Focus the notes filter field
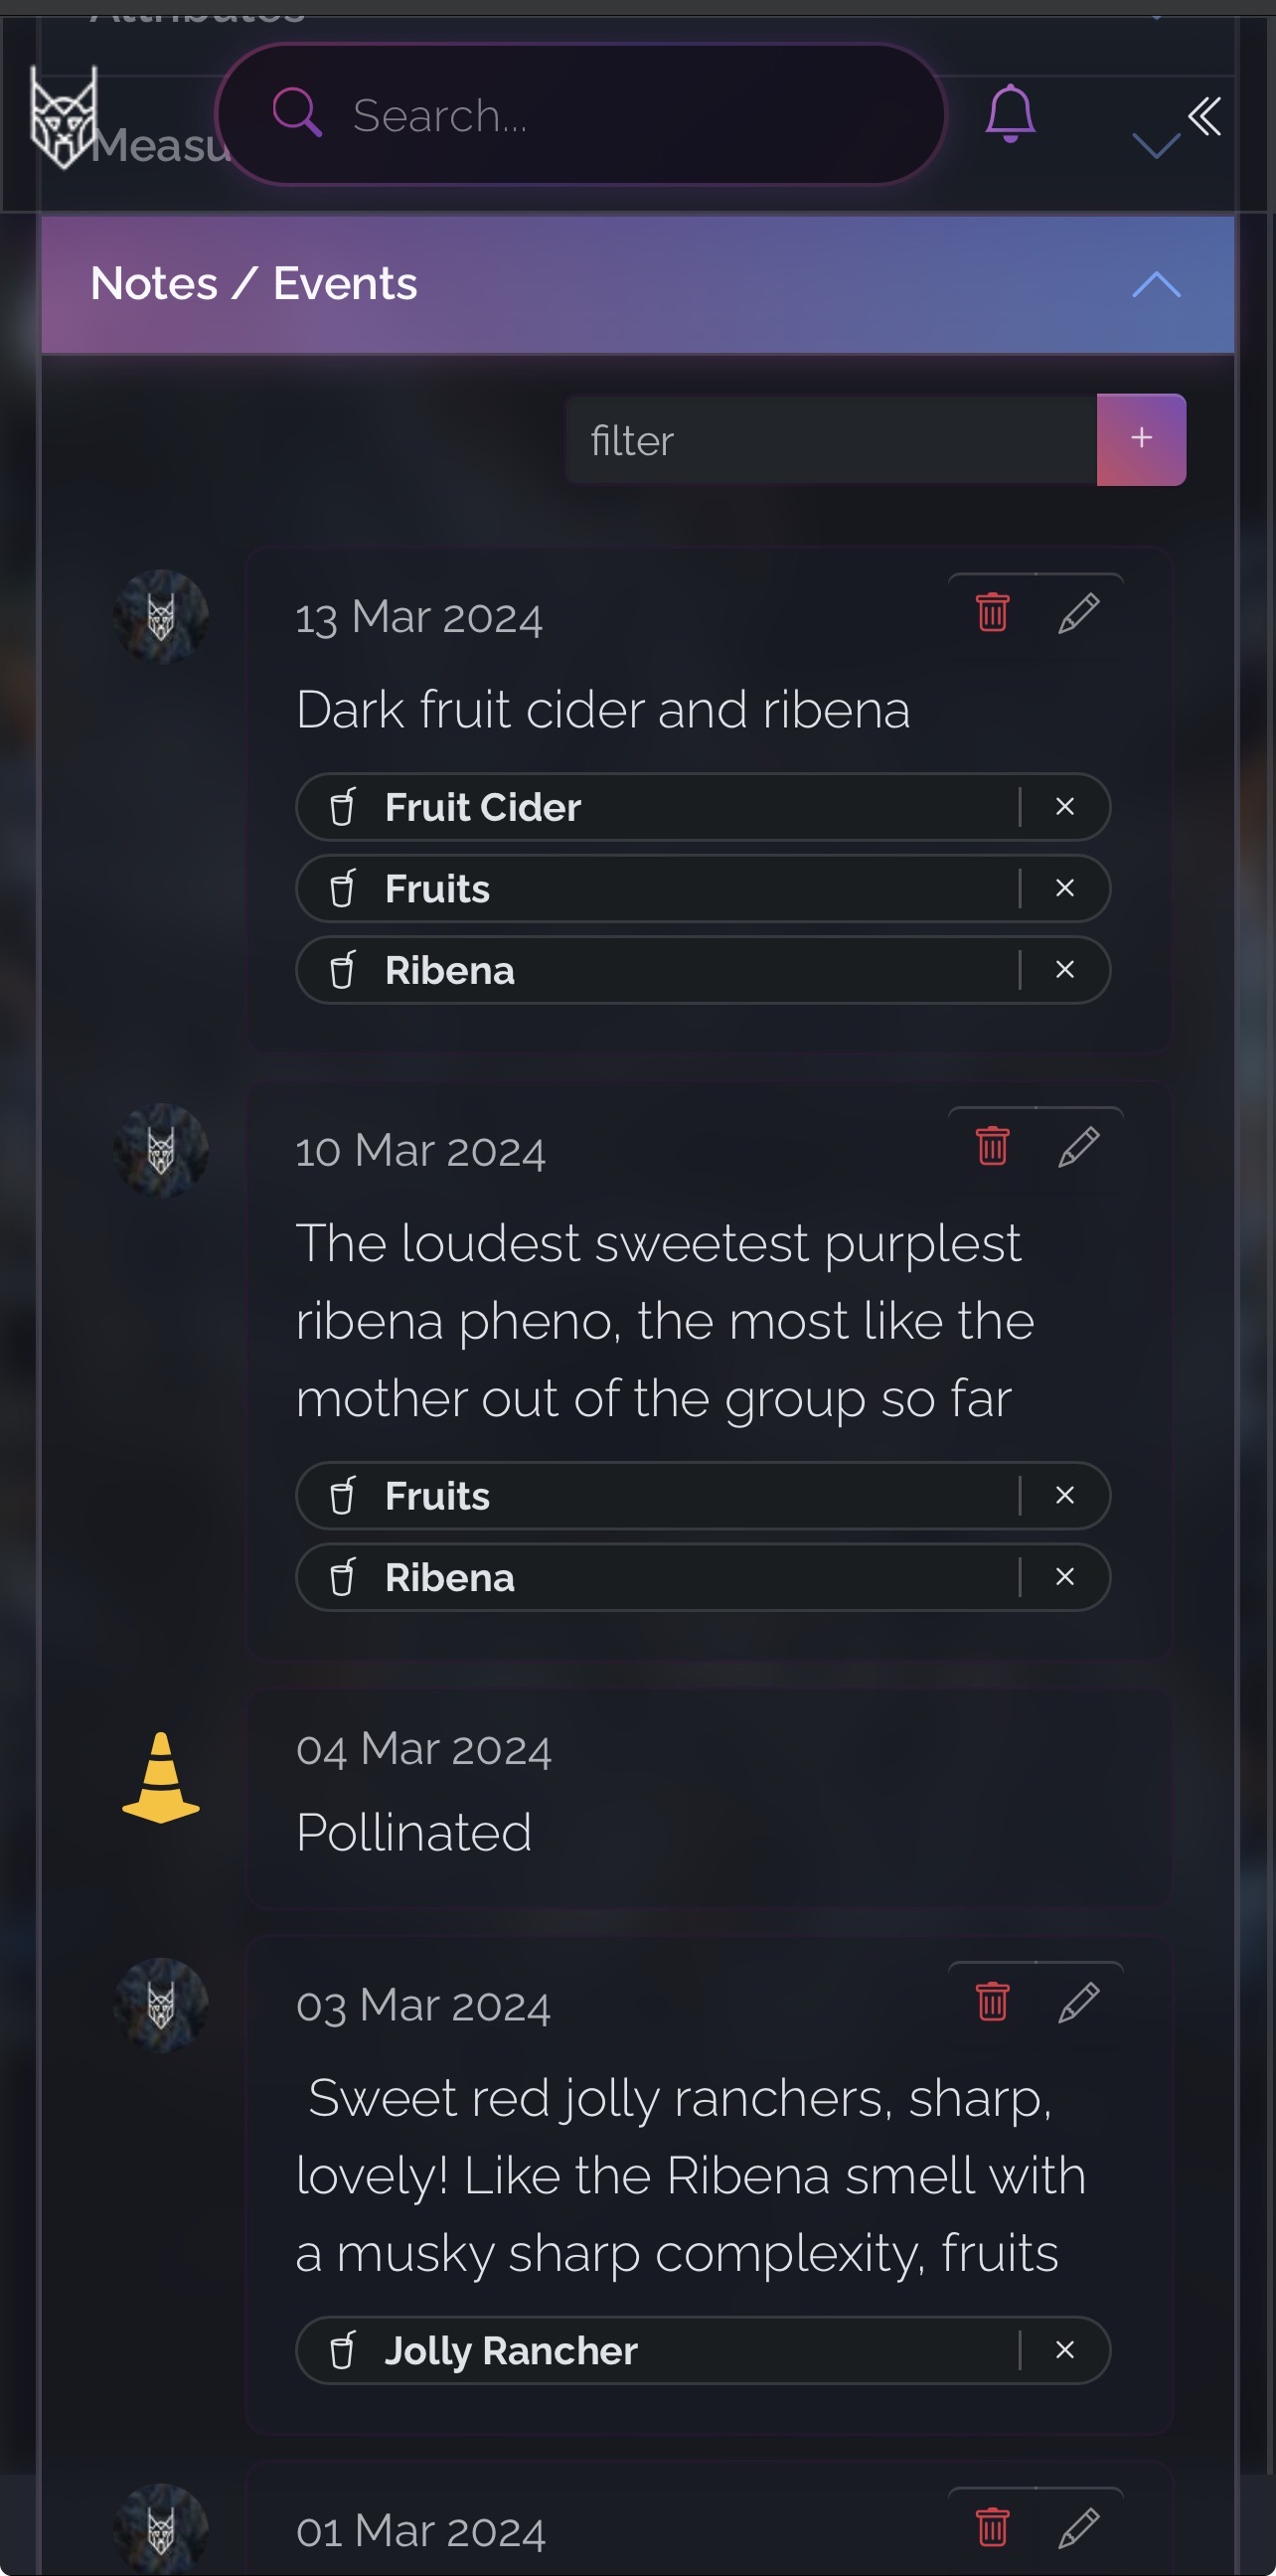The height and width of the screenshot is (2576, 1276). tap(831, 440)
